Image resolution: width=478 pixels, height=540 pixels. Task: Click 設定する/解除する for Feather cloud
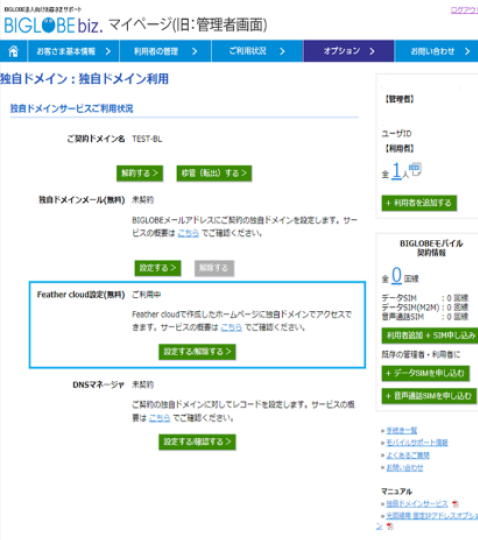point(197,352)
